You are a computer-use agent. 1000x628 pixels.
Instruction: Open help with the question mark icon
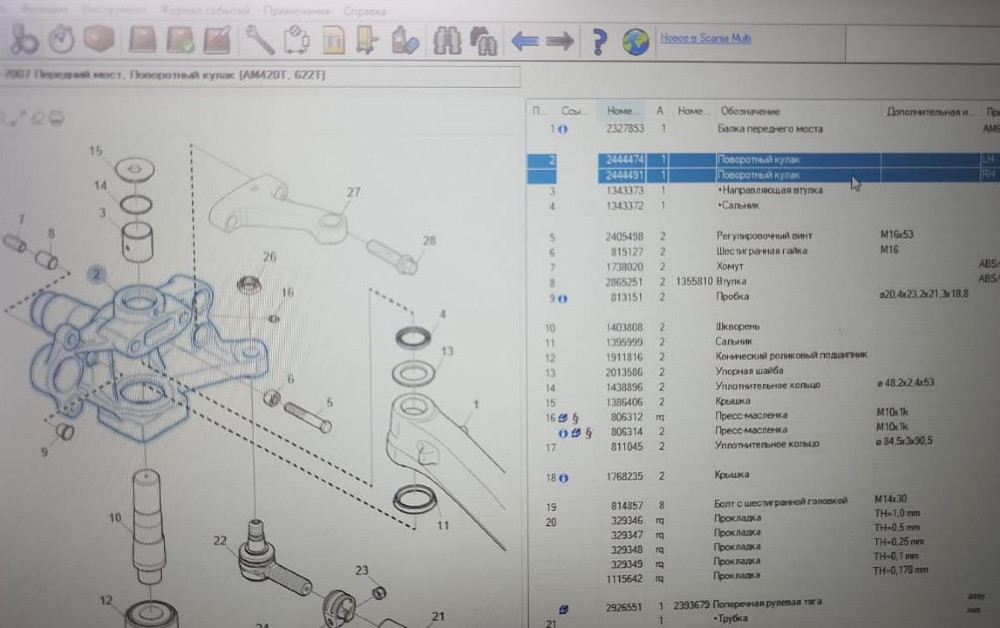click(599, 41)
